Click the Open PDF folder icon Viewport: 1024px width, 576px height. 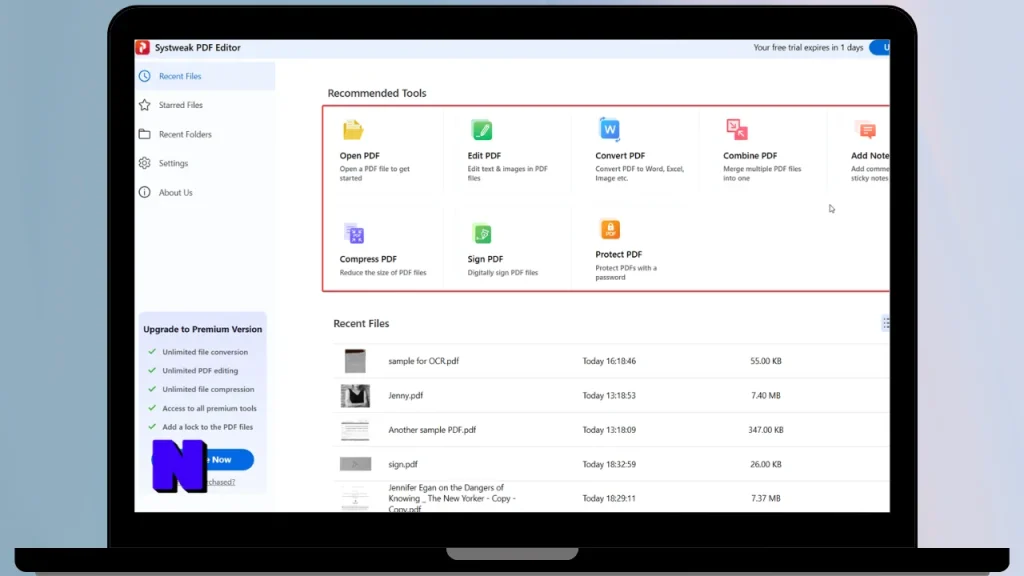353,129
